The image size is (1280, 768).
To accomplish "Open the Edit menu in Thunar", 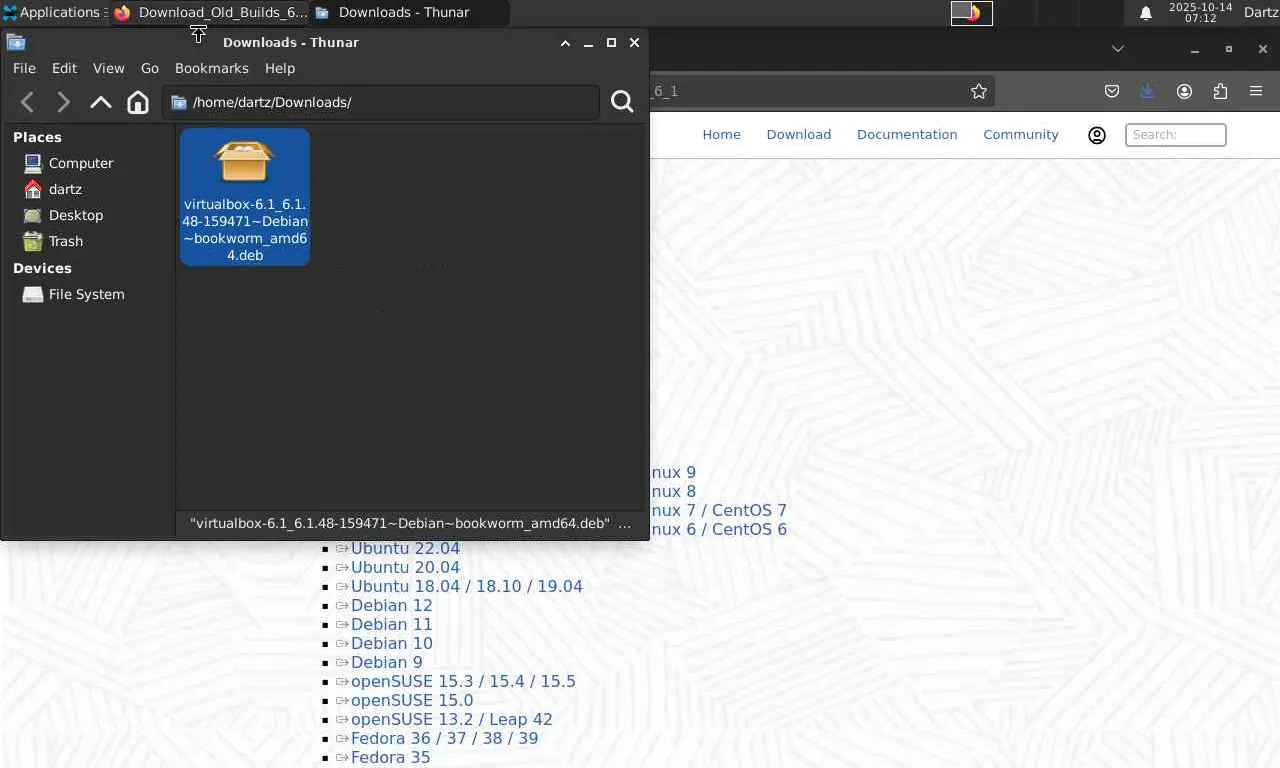I will 64,68.
